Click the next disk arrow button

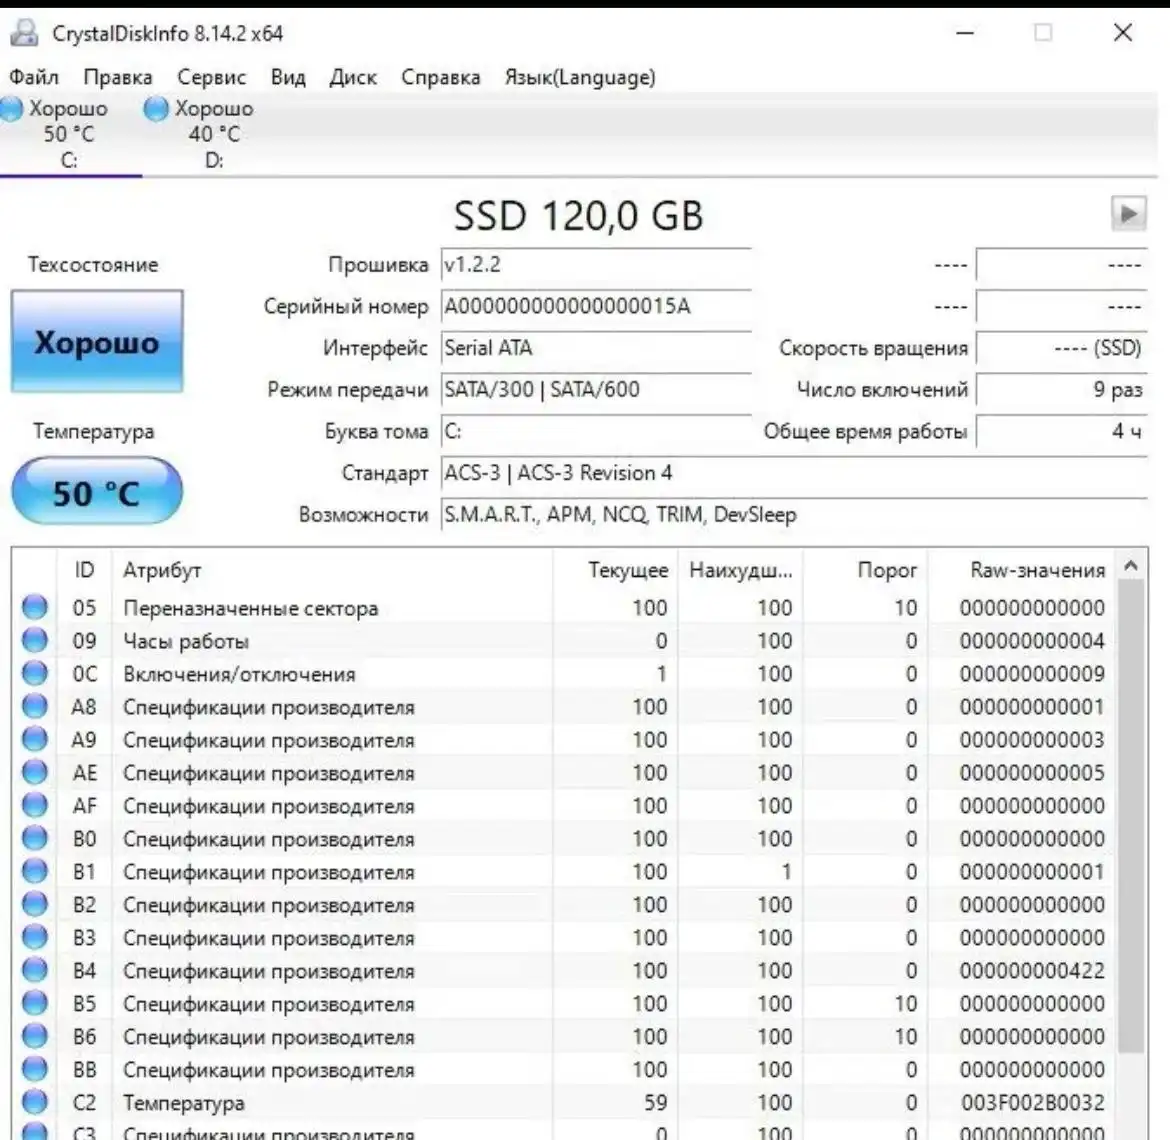[1128, 213]
